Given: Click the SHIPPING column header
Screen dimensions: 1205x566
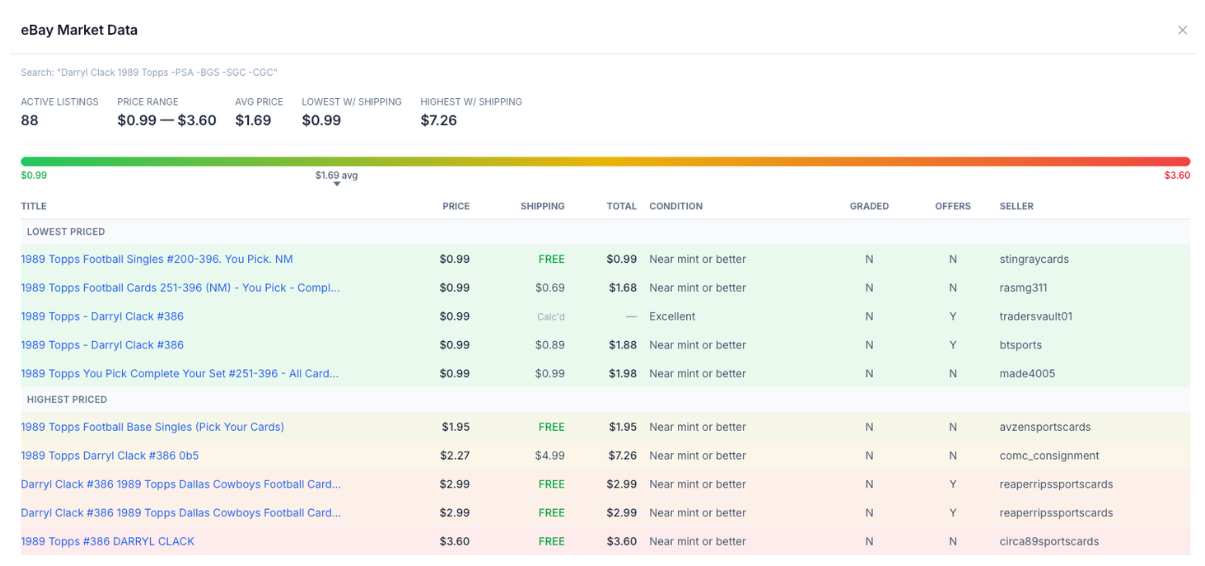Looking at the screenshot, I should click(x=542, y=206).
